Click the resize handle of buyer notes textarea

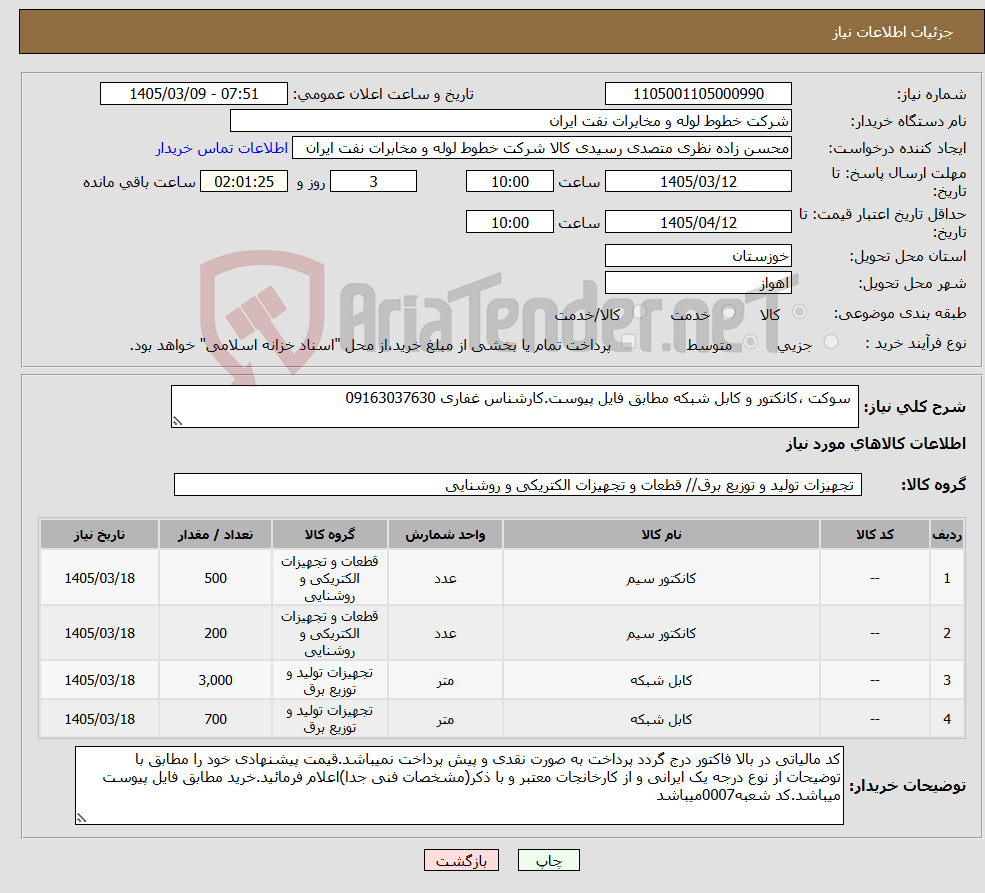pos(81,818)
